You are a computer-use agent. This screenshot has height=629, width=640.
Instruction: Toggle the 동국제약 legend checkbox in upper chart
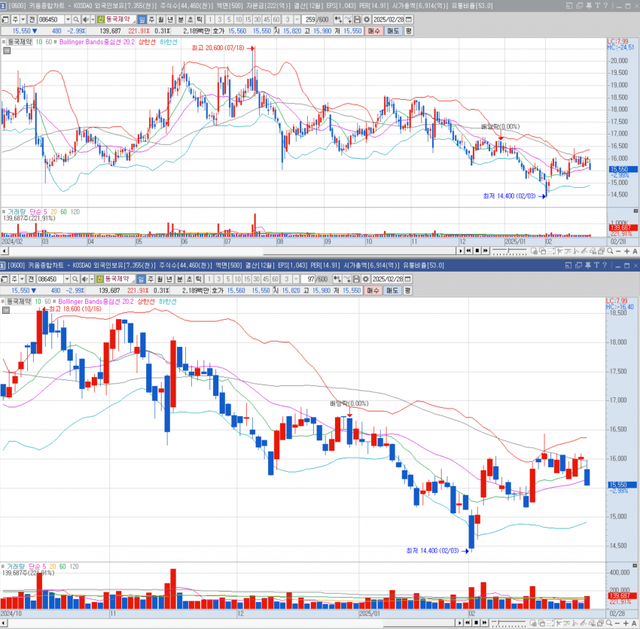coord(5,43)
